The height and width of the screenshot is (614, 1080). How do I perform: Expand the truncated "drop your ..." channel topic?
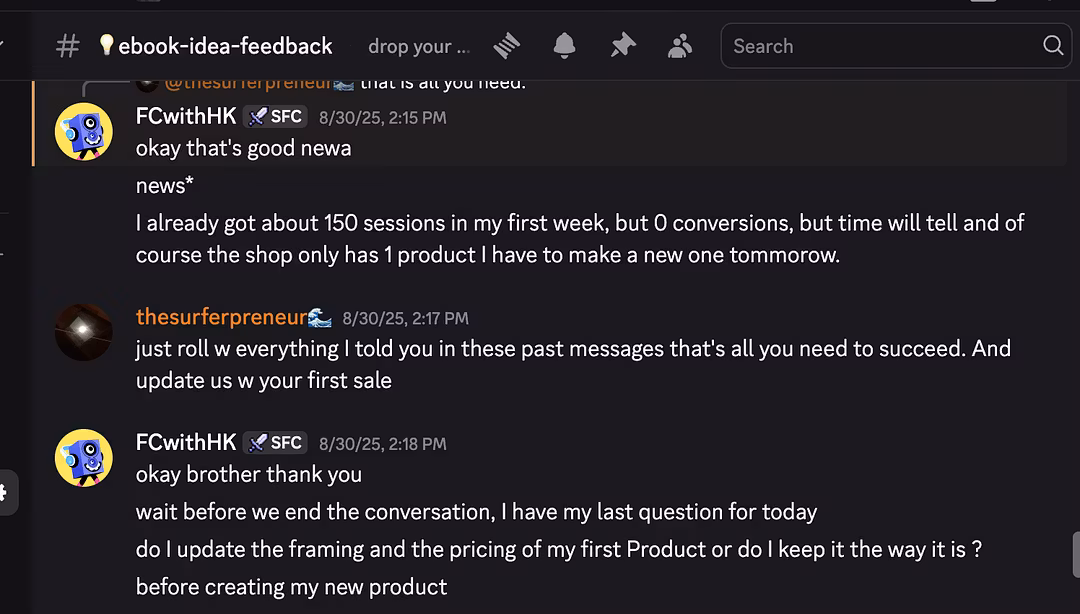418,46
